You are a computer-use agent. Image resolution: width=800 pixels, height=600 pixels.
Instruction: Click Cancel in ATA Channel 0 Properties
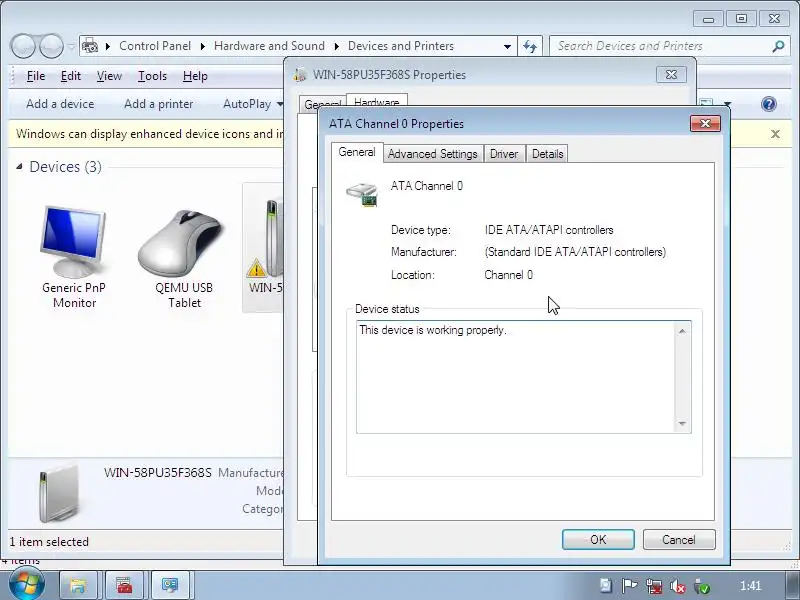click(679, 539)
